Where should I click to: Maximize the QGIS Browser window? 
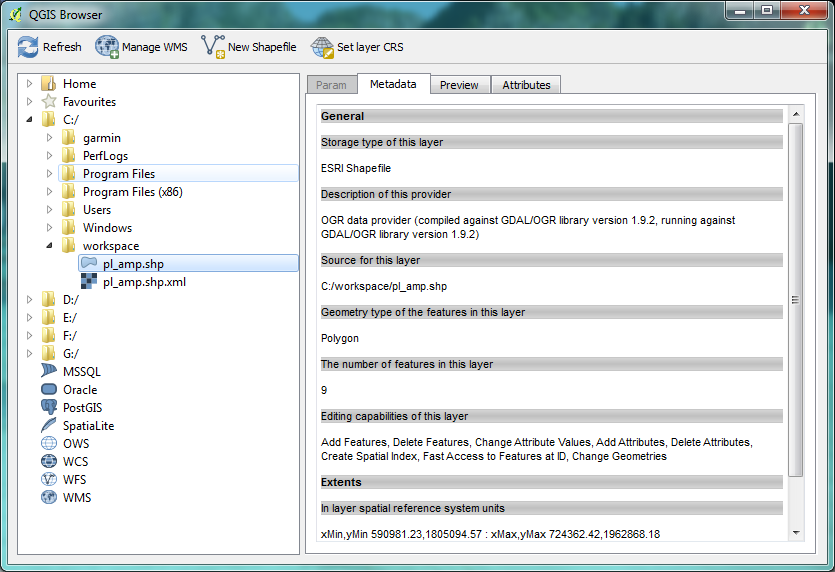click(x=766, y=11)
